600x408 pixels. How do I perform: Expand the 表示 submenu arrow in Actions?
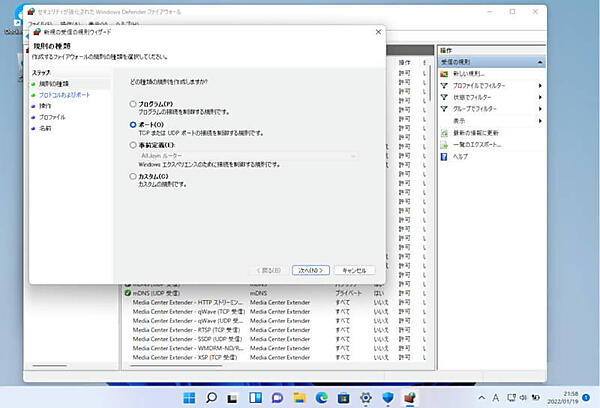coord(540,121)
